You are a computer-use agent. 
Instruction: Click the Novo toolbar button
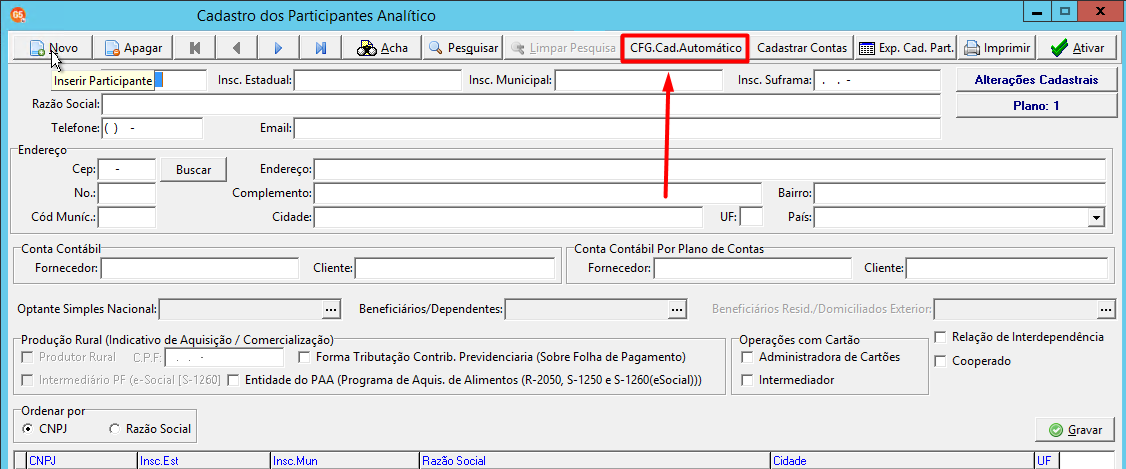pyautogui.click(x=51, y=47)
